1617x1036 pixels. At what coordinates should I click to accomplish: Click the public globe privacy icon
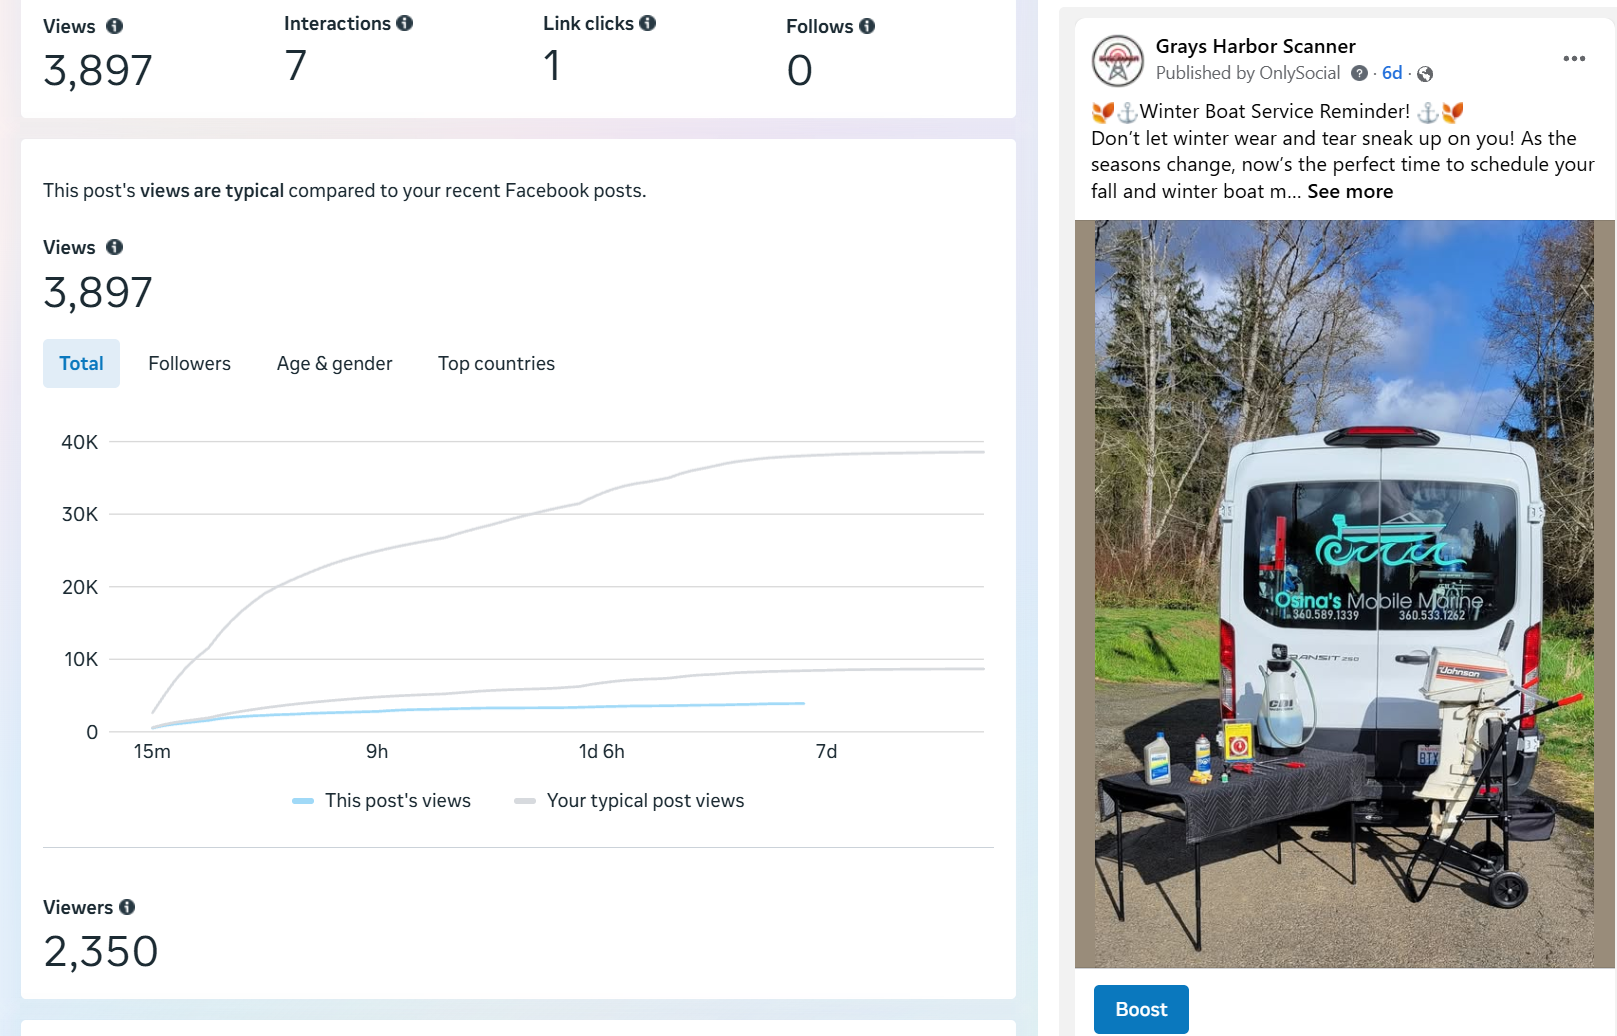coord(1425,74)
